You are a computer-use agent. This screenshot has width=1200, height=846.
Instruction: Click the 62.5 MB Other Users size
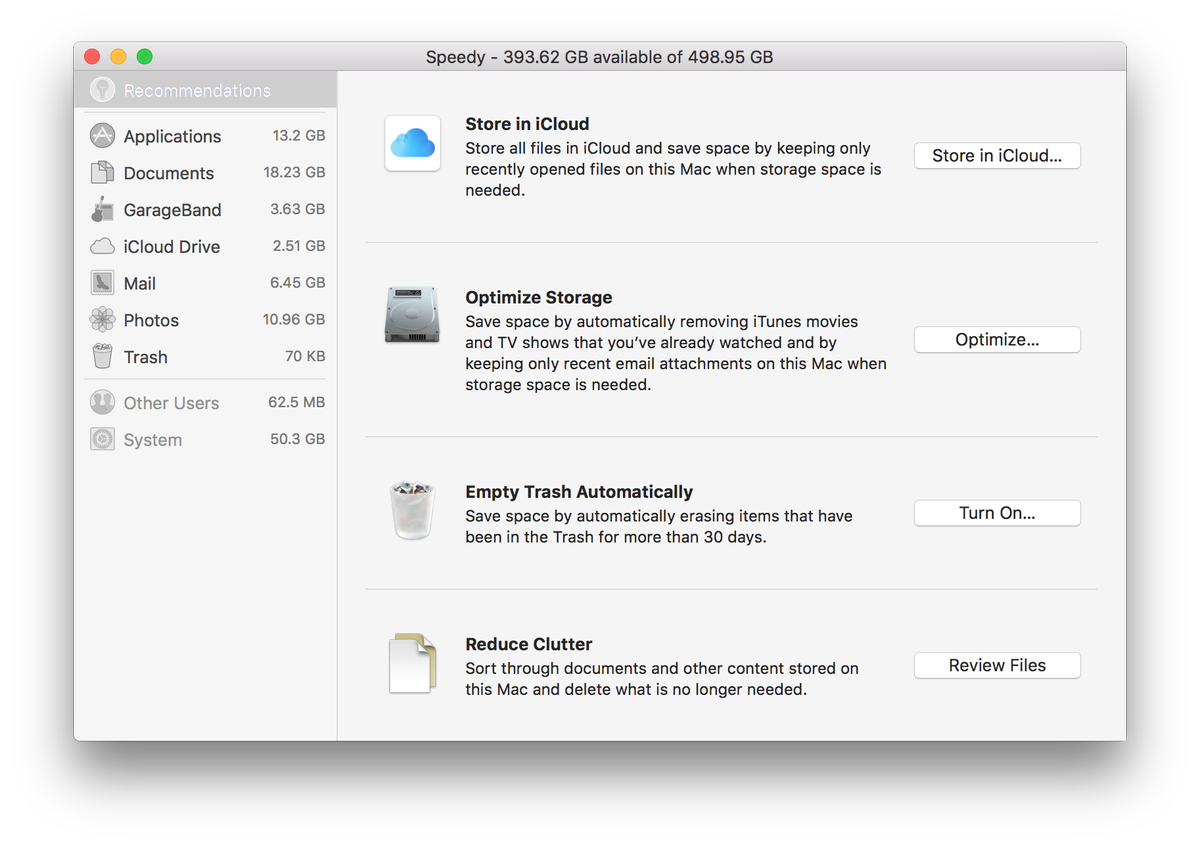tap(297, 402)
